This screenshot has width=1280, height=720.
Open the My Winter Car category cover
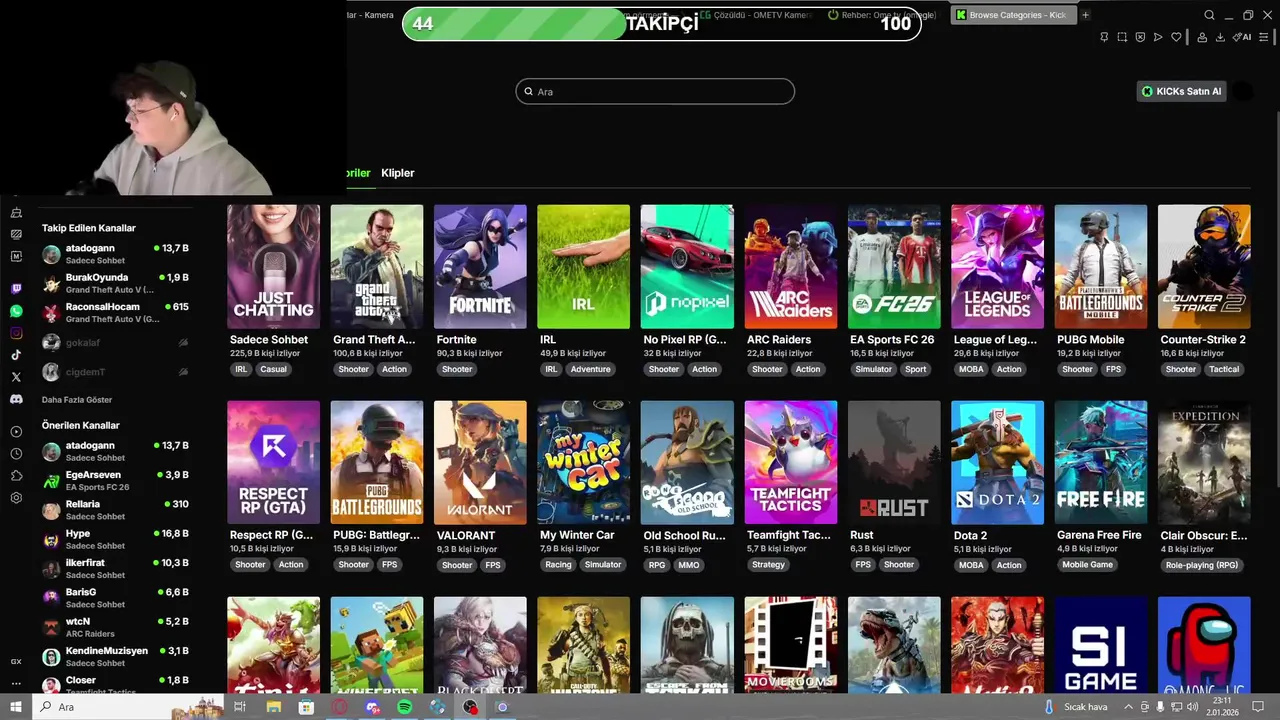(x=583, y=463)
